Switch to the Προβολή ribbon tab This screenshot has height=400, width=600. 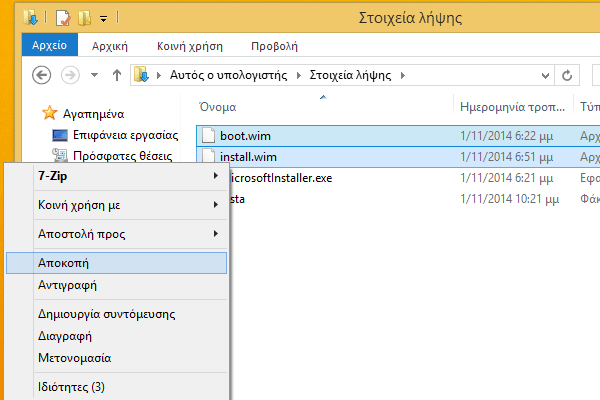274,46
